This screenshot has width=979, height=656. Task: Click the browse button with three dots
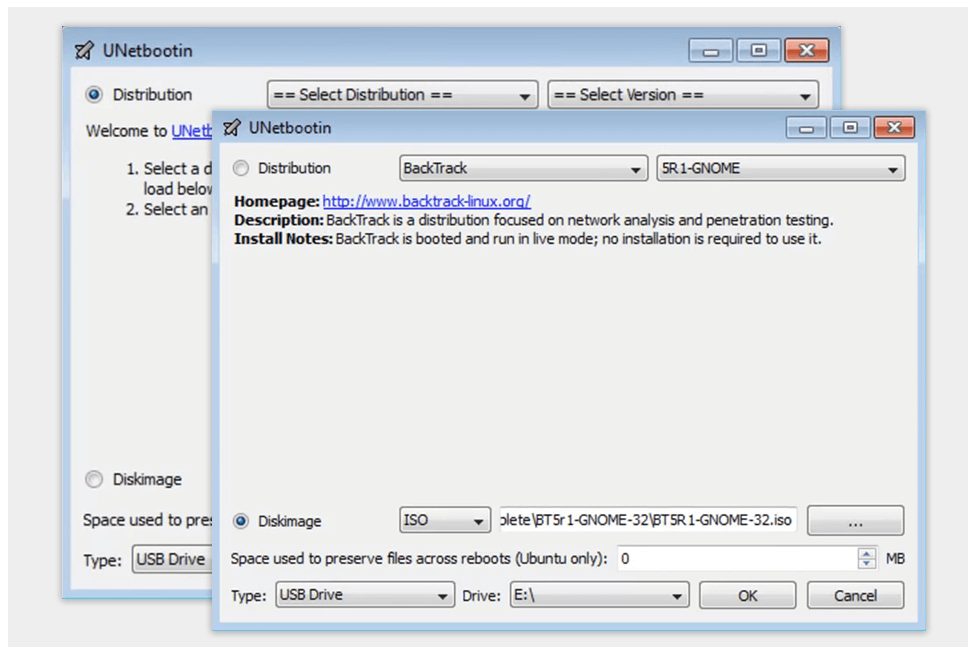[855, 521]
